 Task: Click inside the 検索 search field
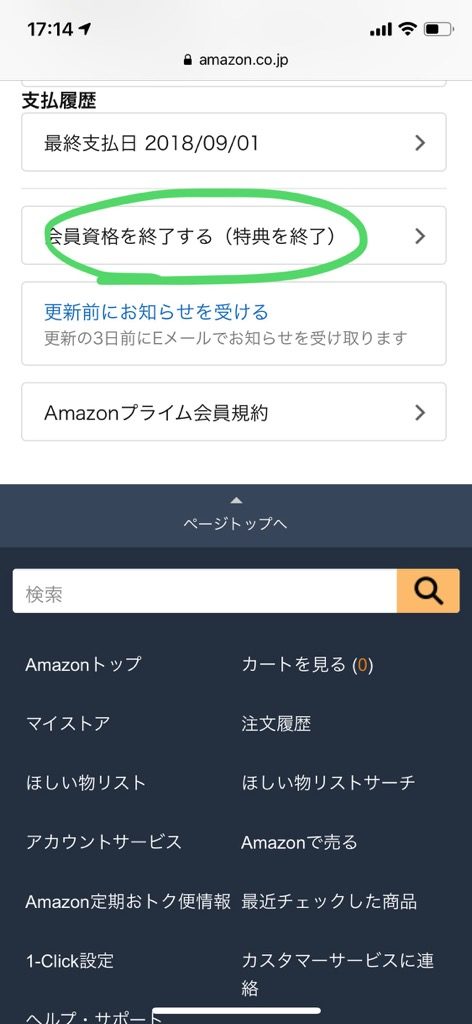(x=204, y=591)
